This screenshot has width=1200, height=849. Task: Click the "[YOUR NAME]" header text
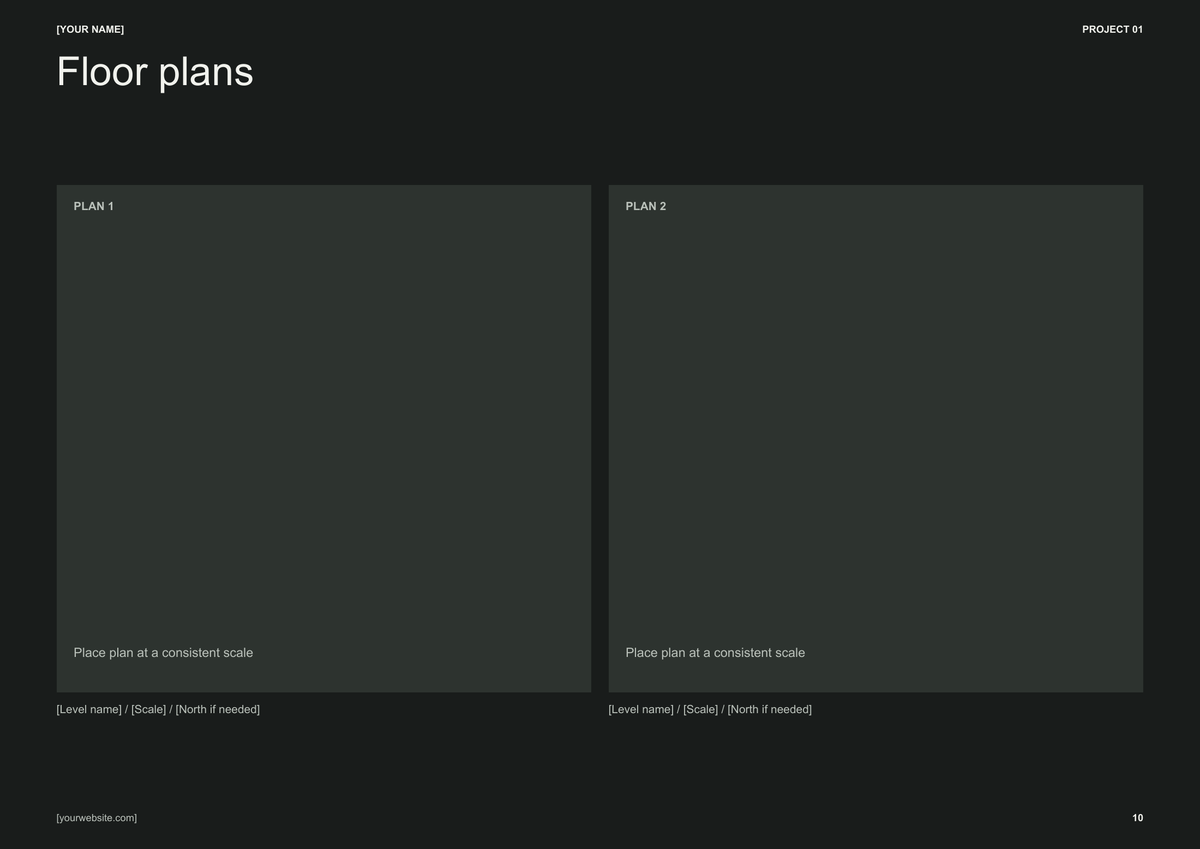coord(90,30)
